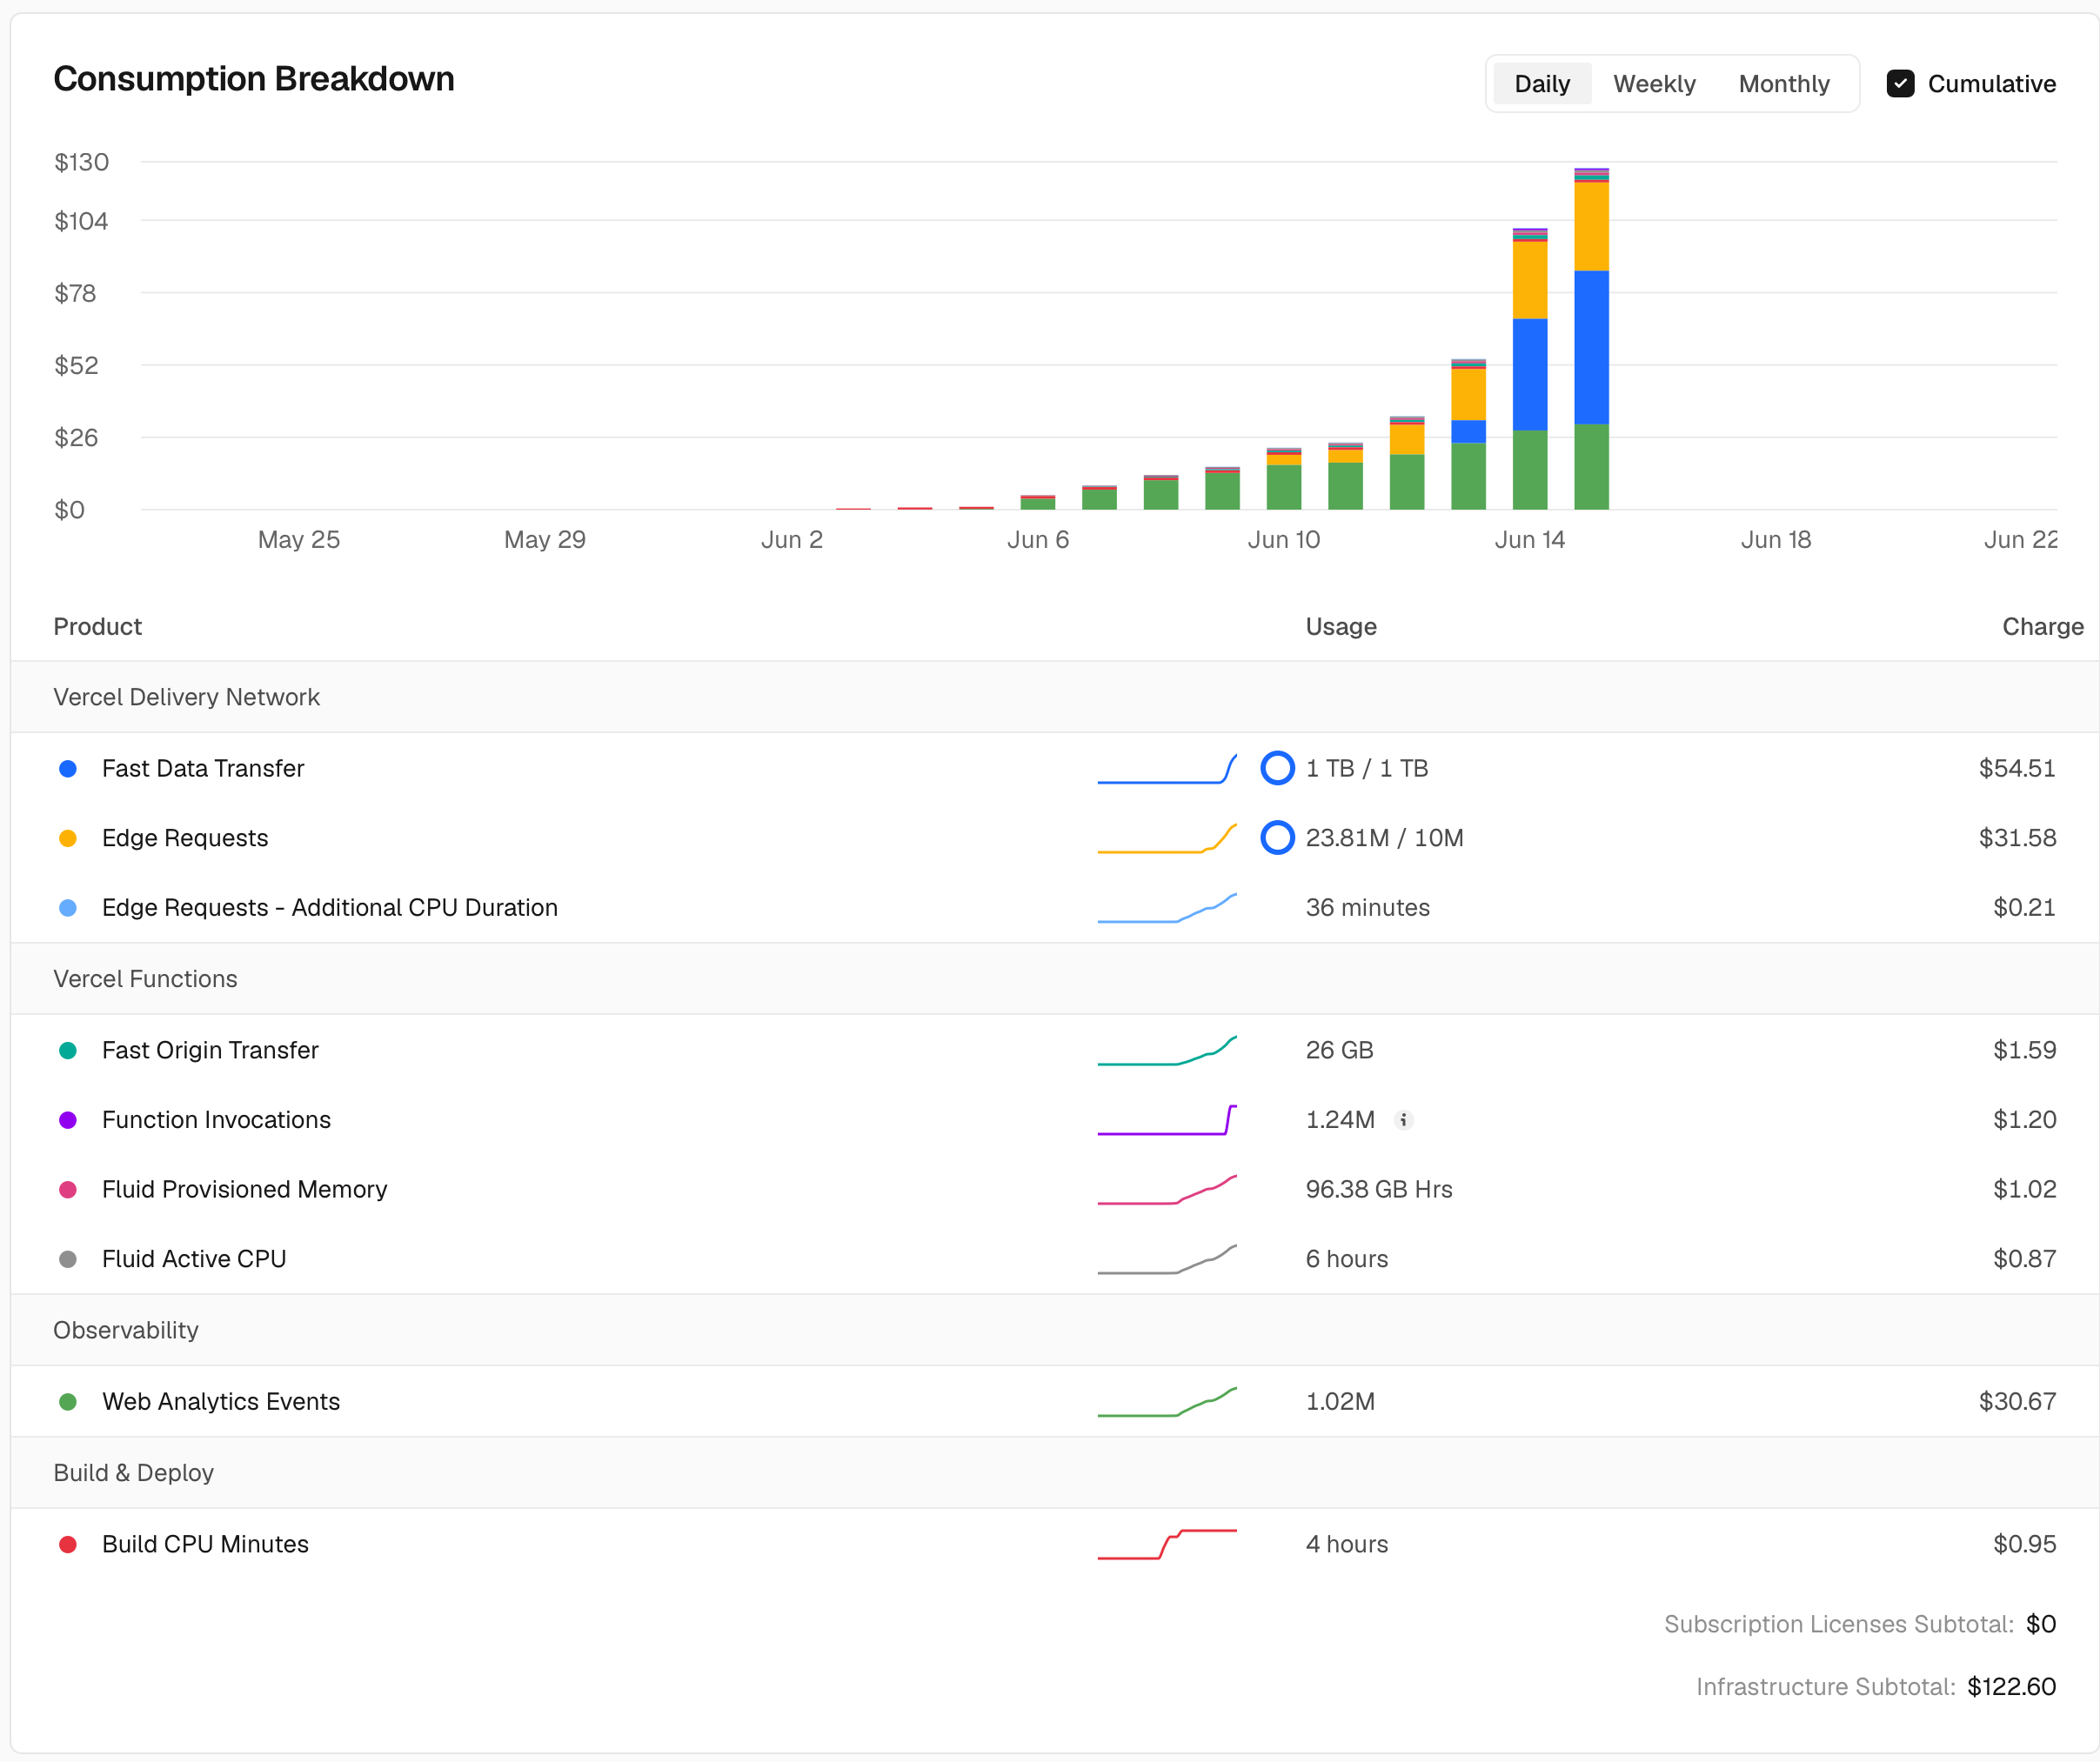Click the $31.58 charge amount

click(2017, 838)
